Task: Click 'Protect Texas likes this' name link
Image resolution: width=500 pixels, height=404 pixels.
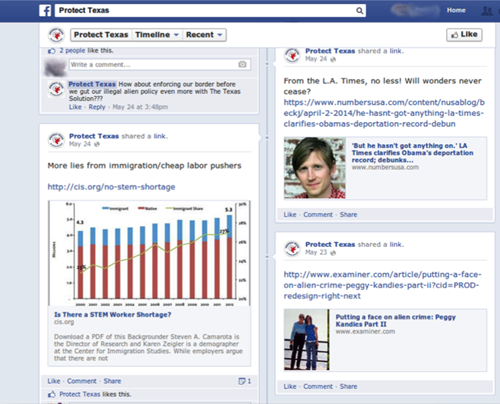Action: (80, 394)
